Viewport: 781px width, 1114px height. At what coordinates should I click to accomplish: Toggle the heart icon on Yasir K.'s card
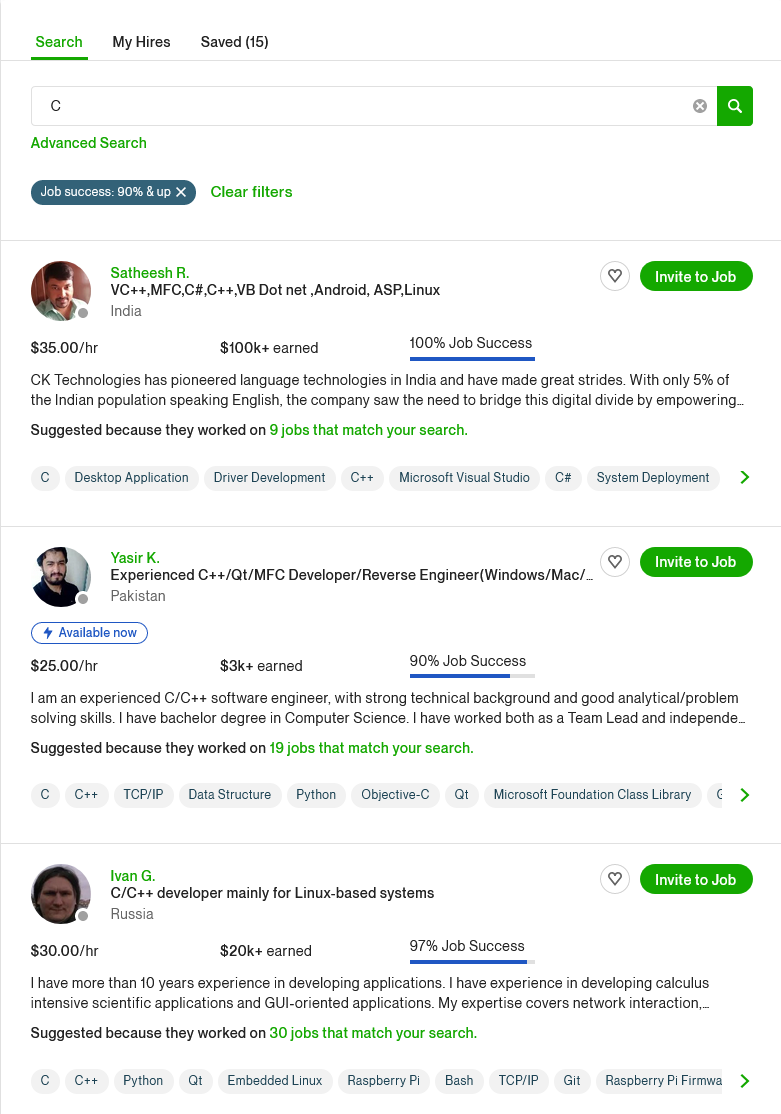coord(615,562)
